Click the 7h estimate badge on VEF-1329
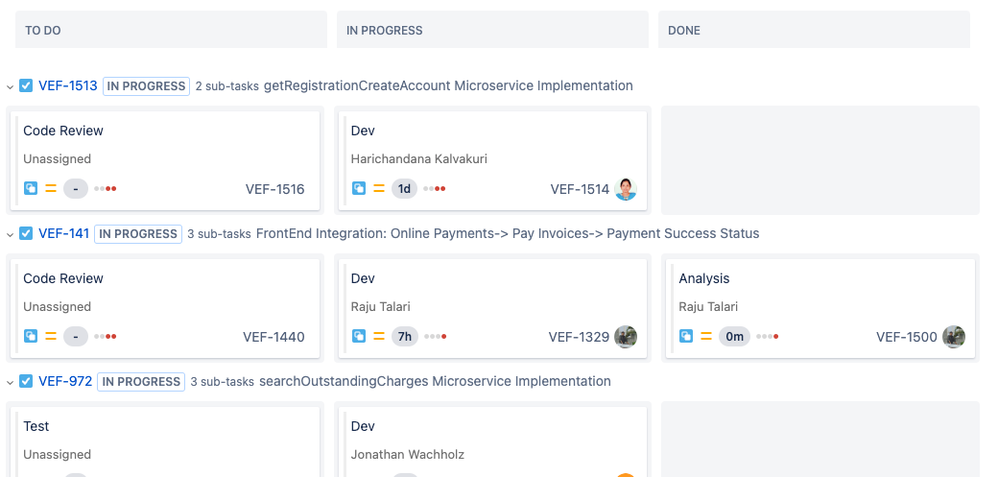The height and width of the screenshot is (477, 998). point(405,336)
